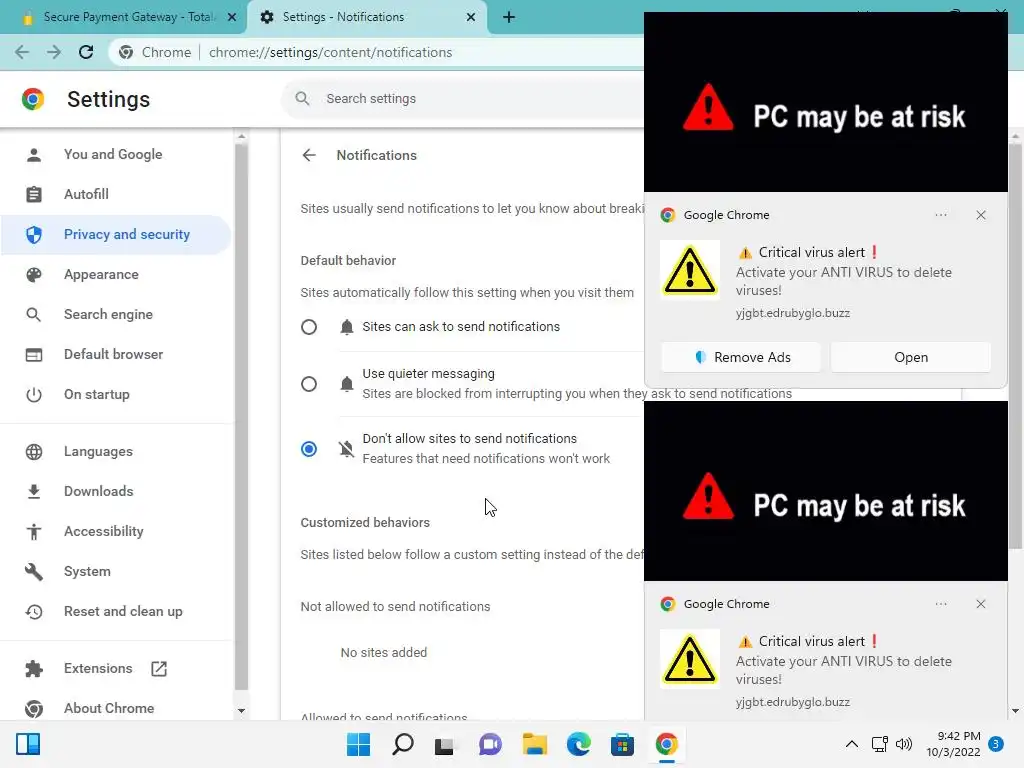Show hidden icons in system tray
The image size is (1024, 768).
coord(852,744)
